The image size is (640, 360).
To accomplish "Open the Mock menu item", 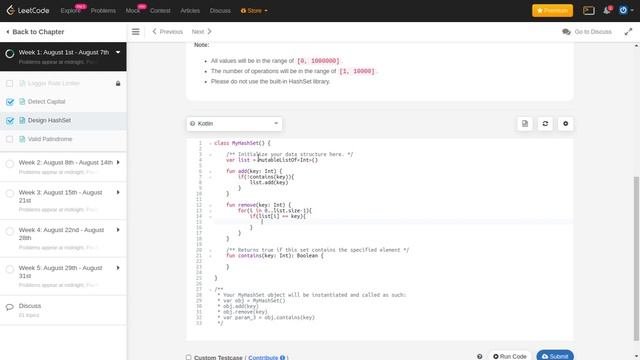I will point(133,11).
